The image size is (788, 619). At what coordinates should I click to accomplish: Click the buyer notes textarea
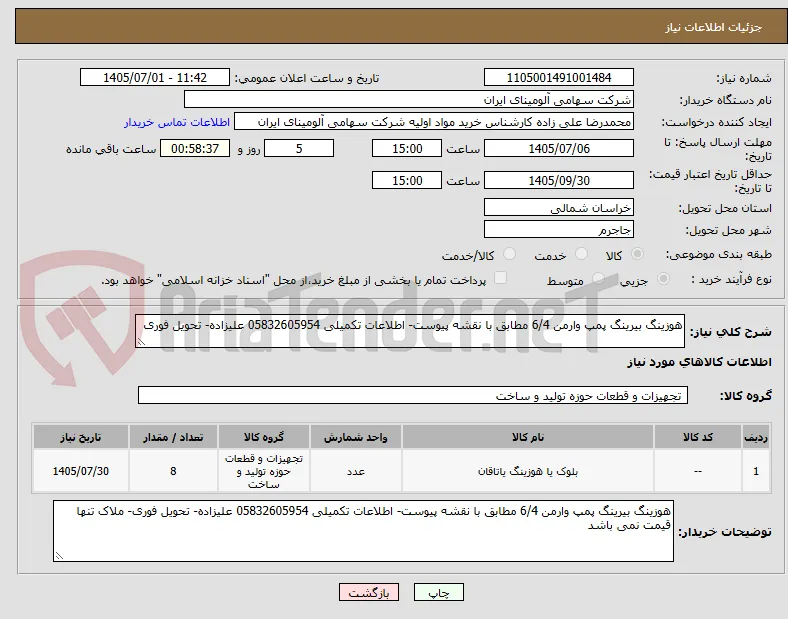(x=363, y=531)
